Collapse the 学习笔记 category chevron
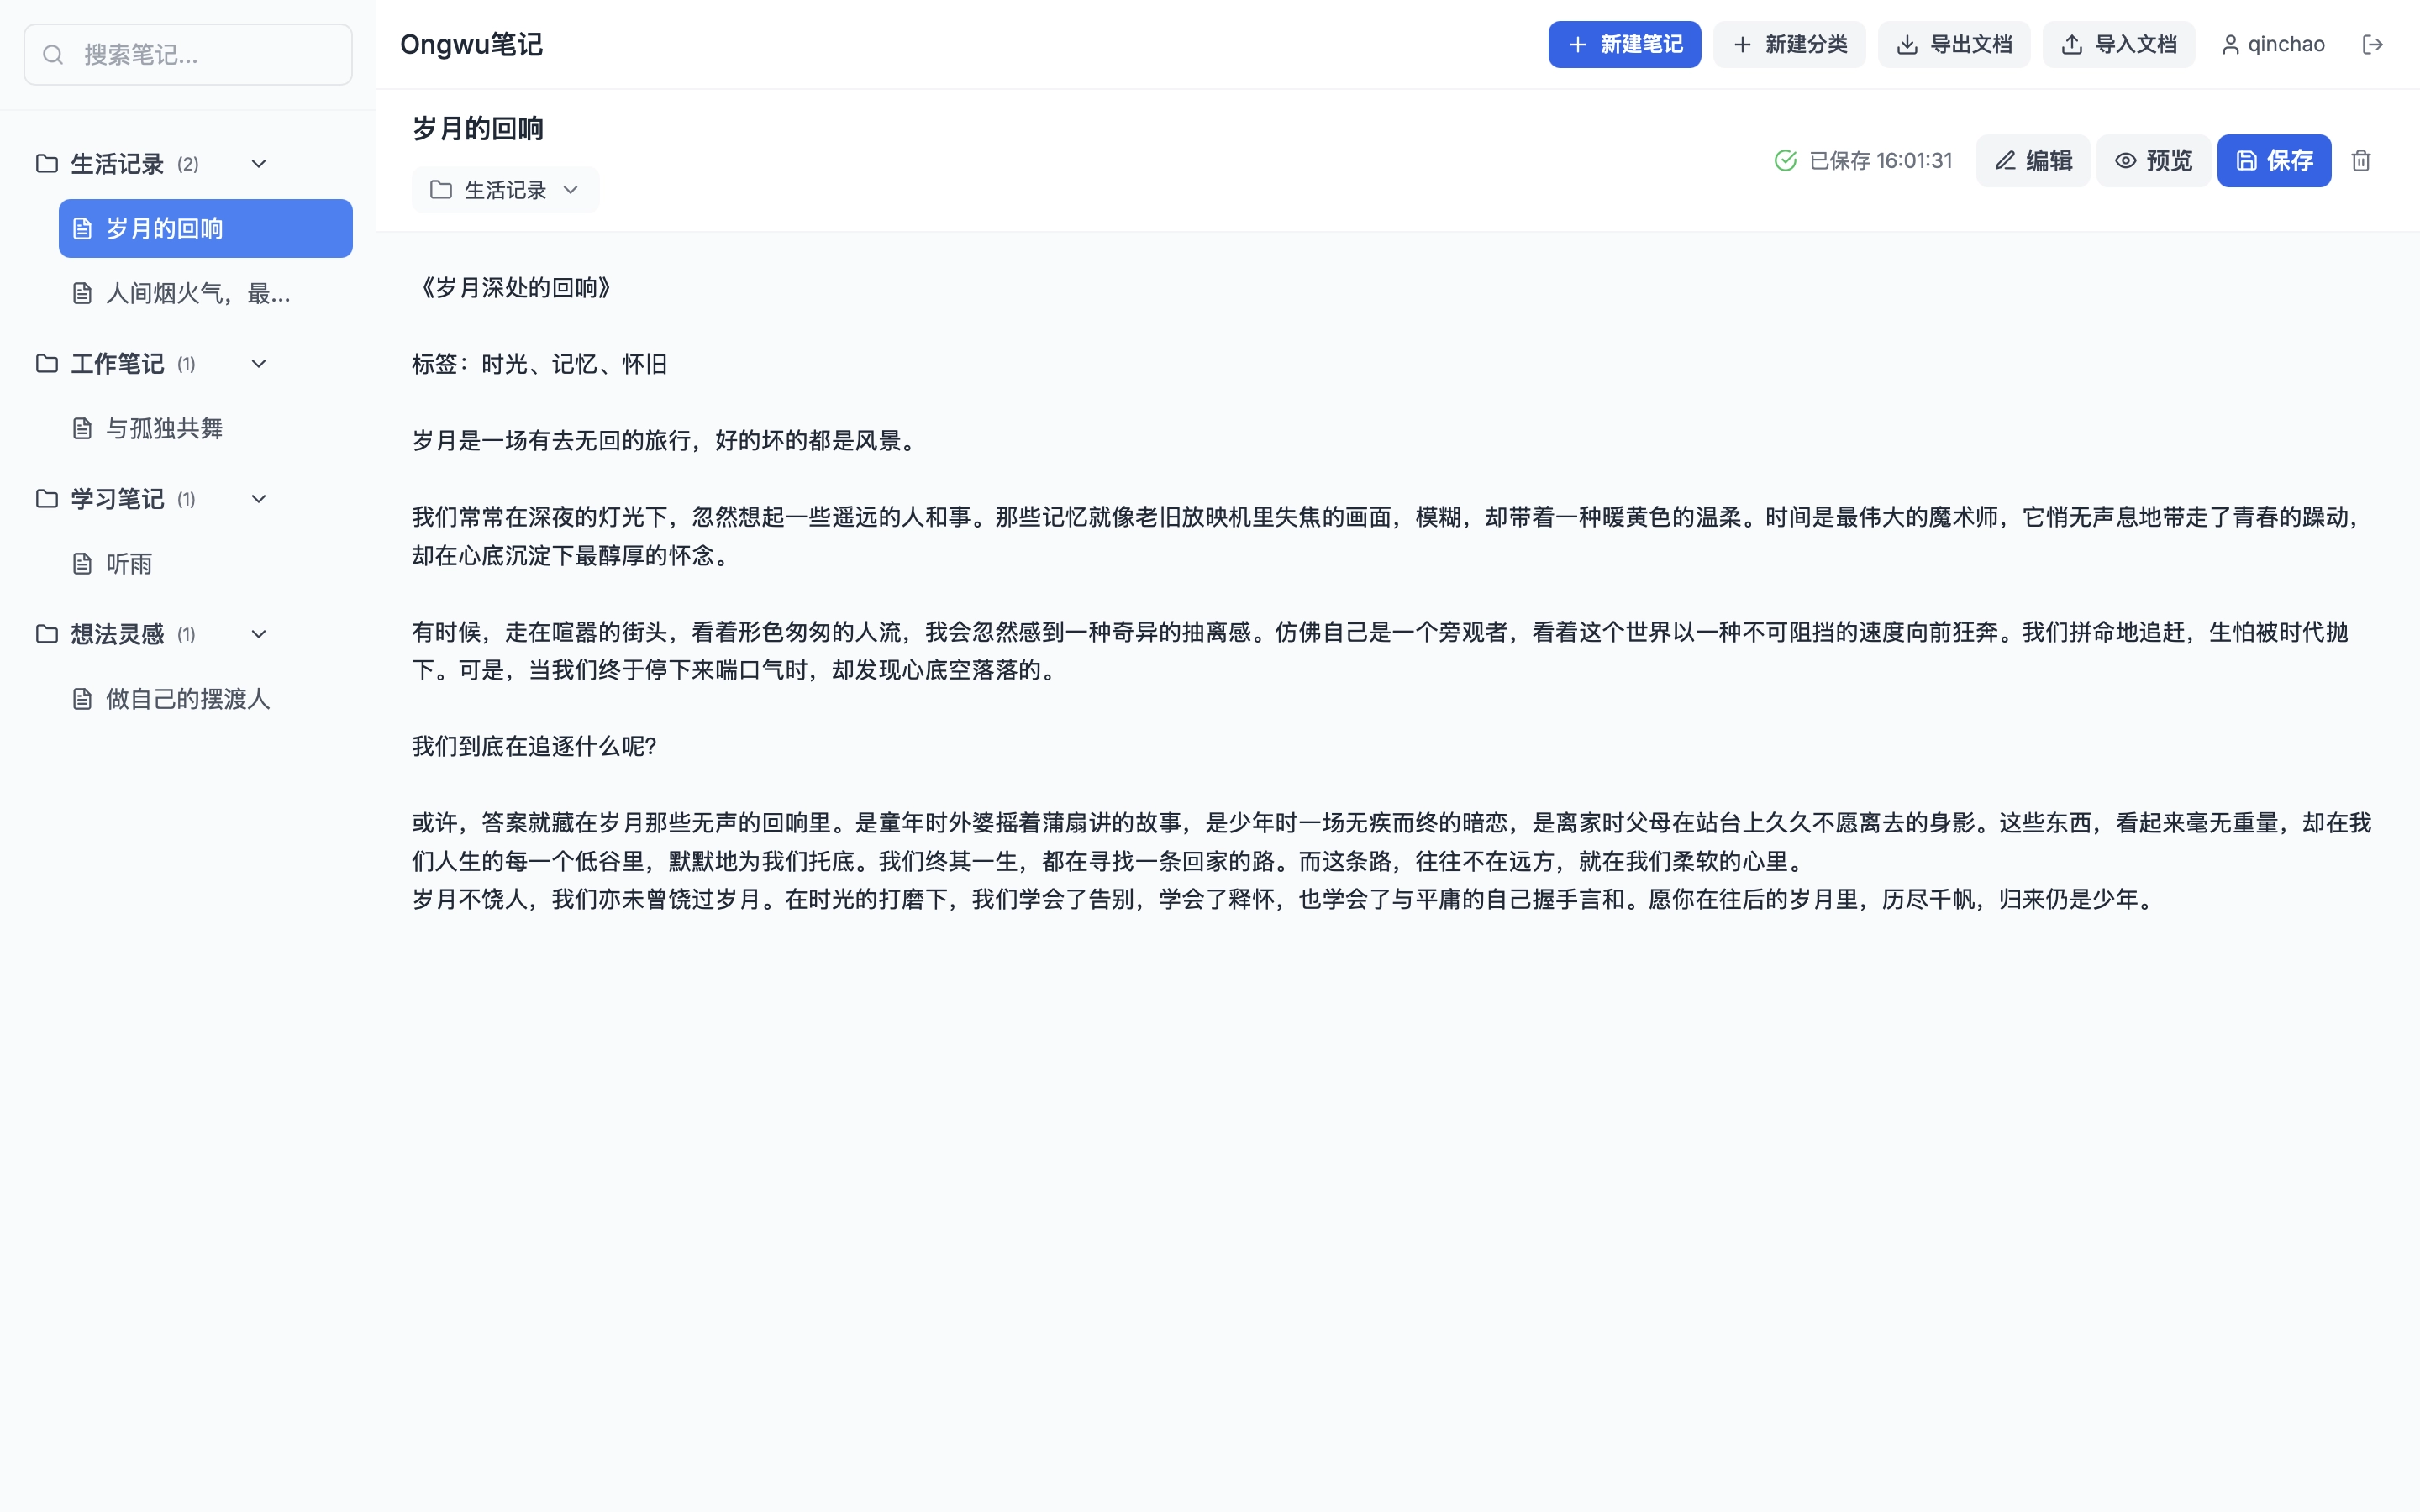The image size is (2420, 1512). coord(258,498)
